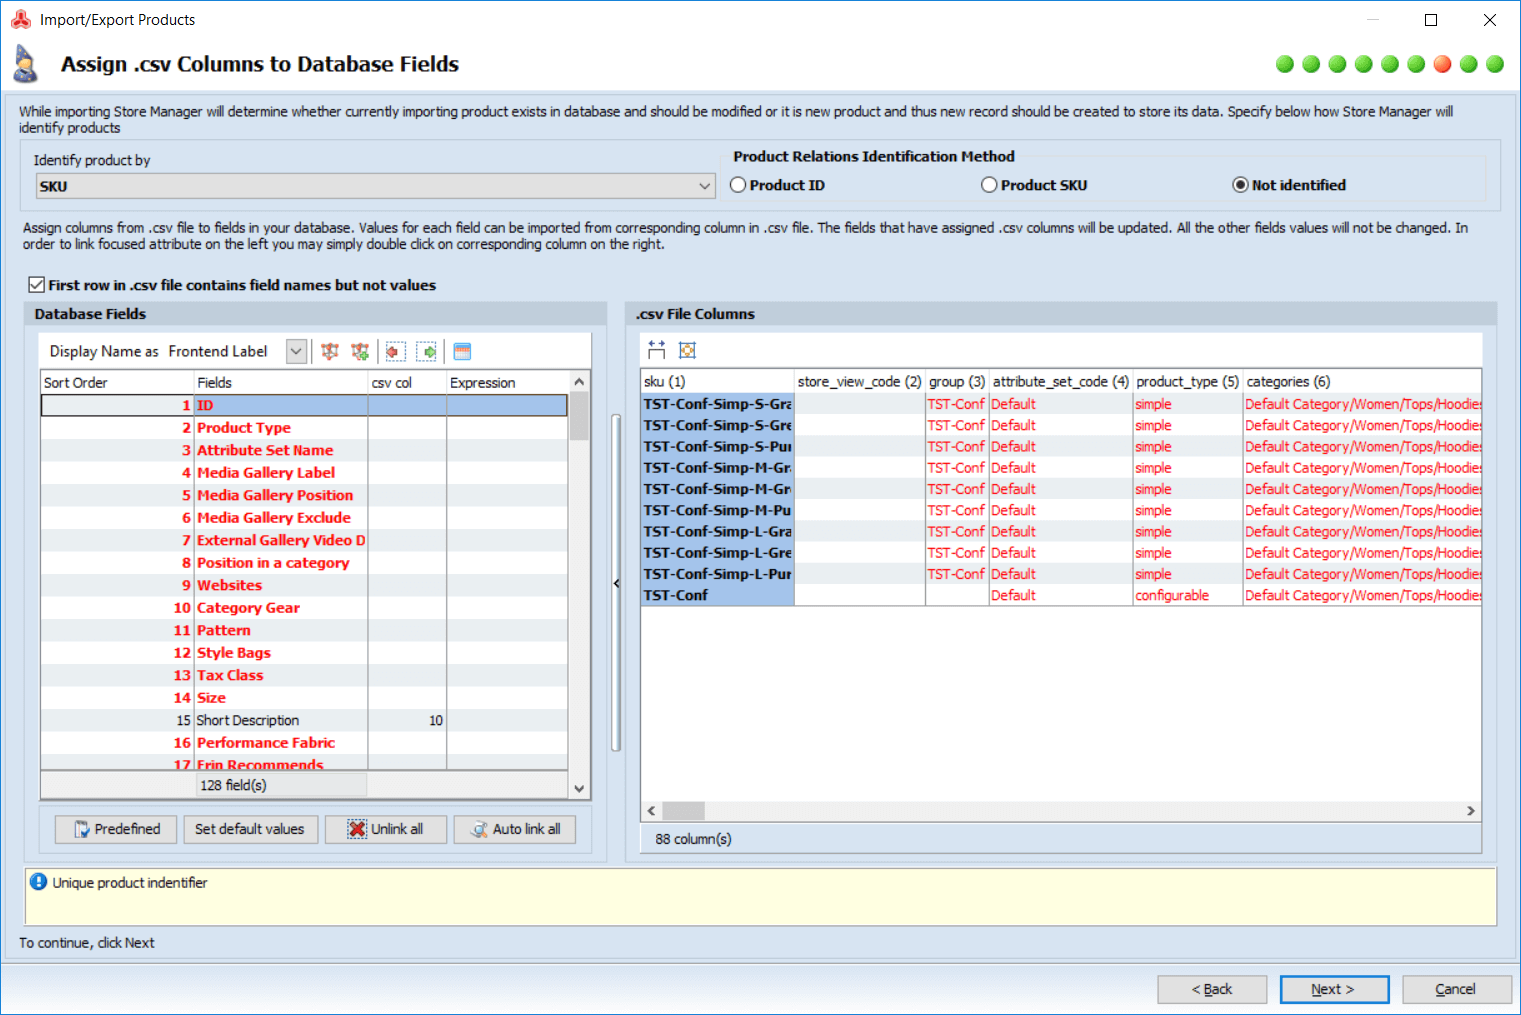Click the csv col column header

[x=407, y=382]
